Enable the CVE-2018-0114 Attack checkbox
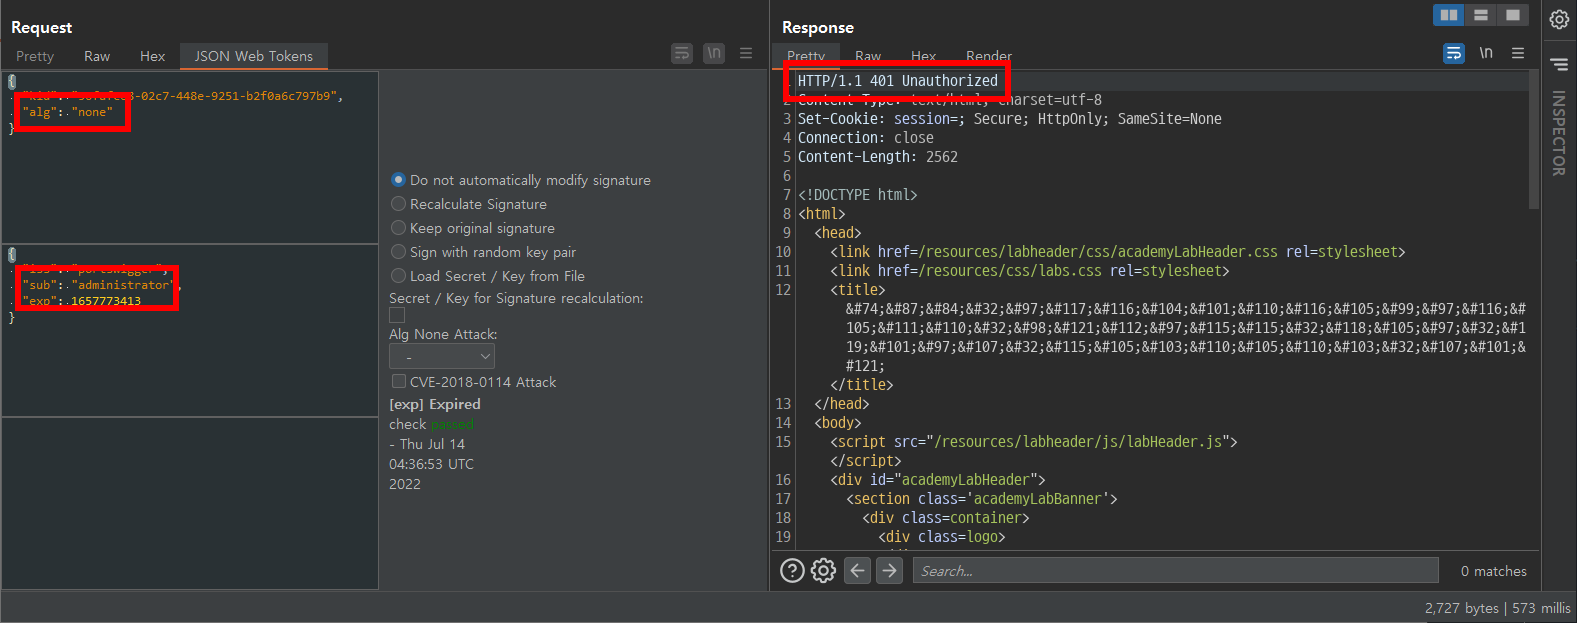The height and width of the screenshot is (623, 1577). click(399, 381)
